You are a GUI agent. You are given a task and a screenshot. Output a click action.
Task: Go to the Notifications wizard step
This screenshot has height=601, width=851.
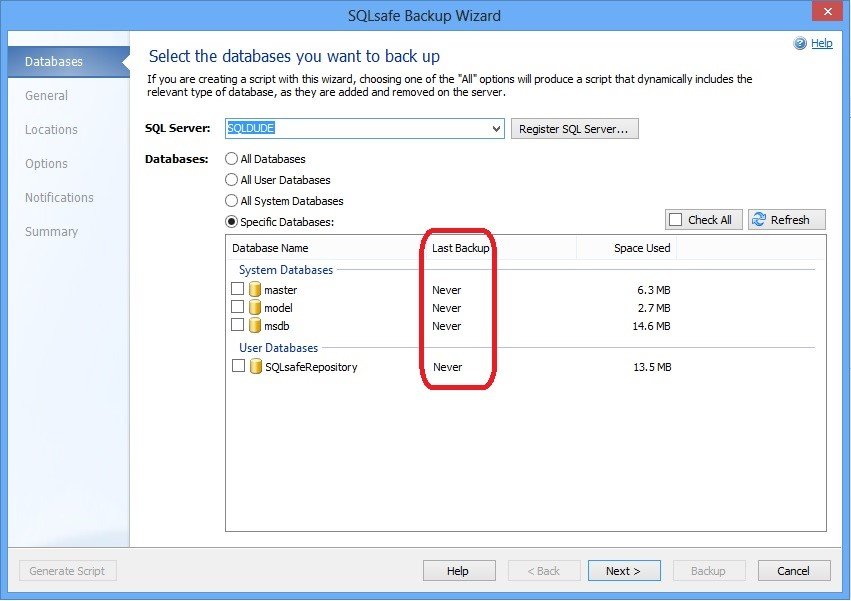59,198
